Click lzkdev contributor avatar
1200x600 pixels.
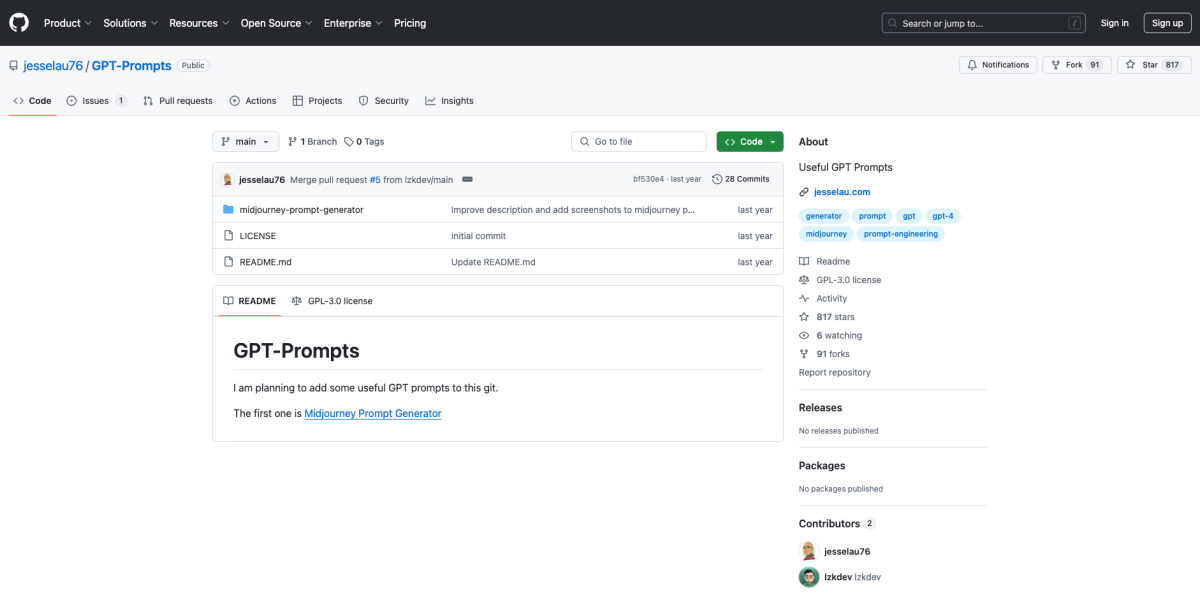pos(808,577)
